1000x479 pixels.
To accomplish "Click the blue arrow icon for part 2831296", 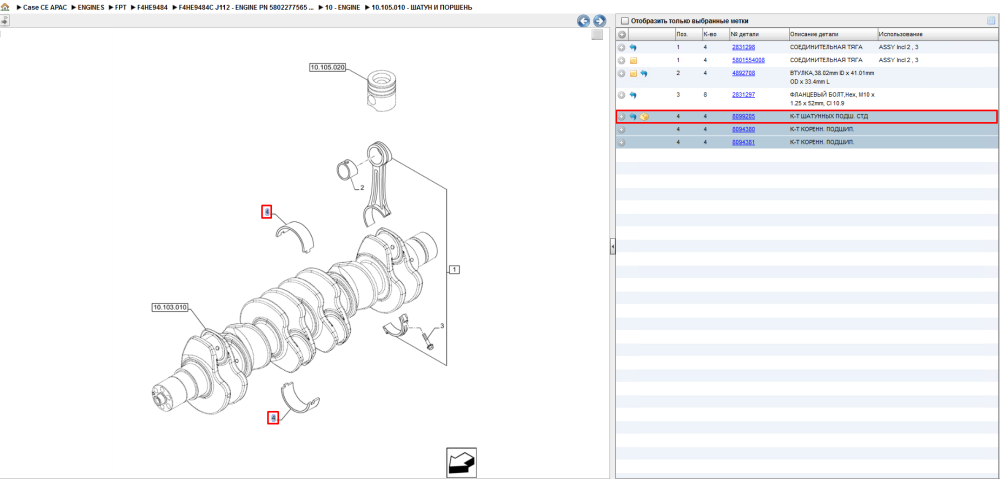I will tap(633, 47).
